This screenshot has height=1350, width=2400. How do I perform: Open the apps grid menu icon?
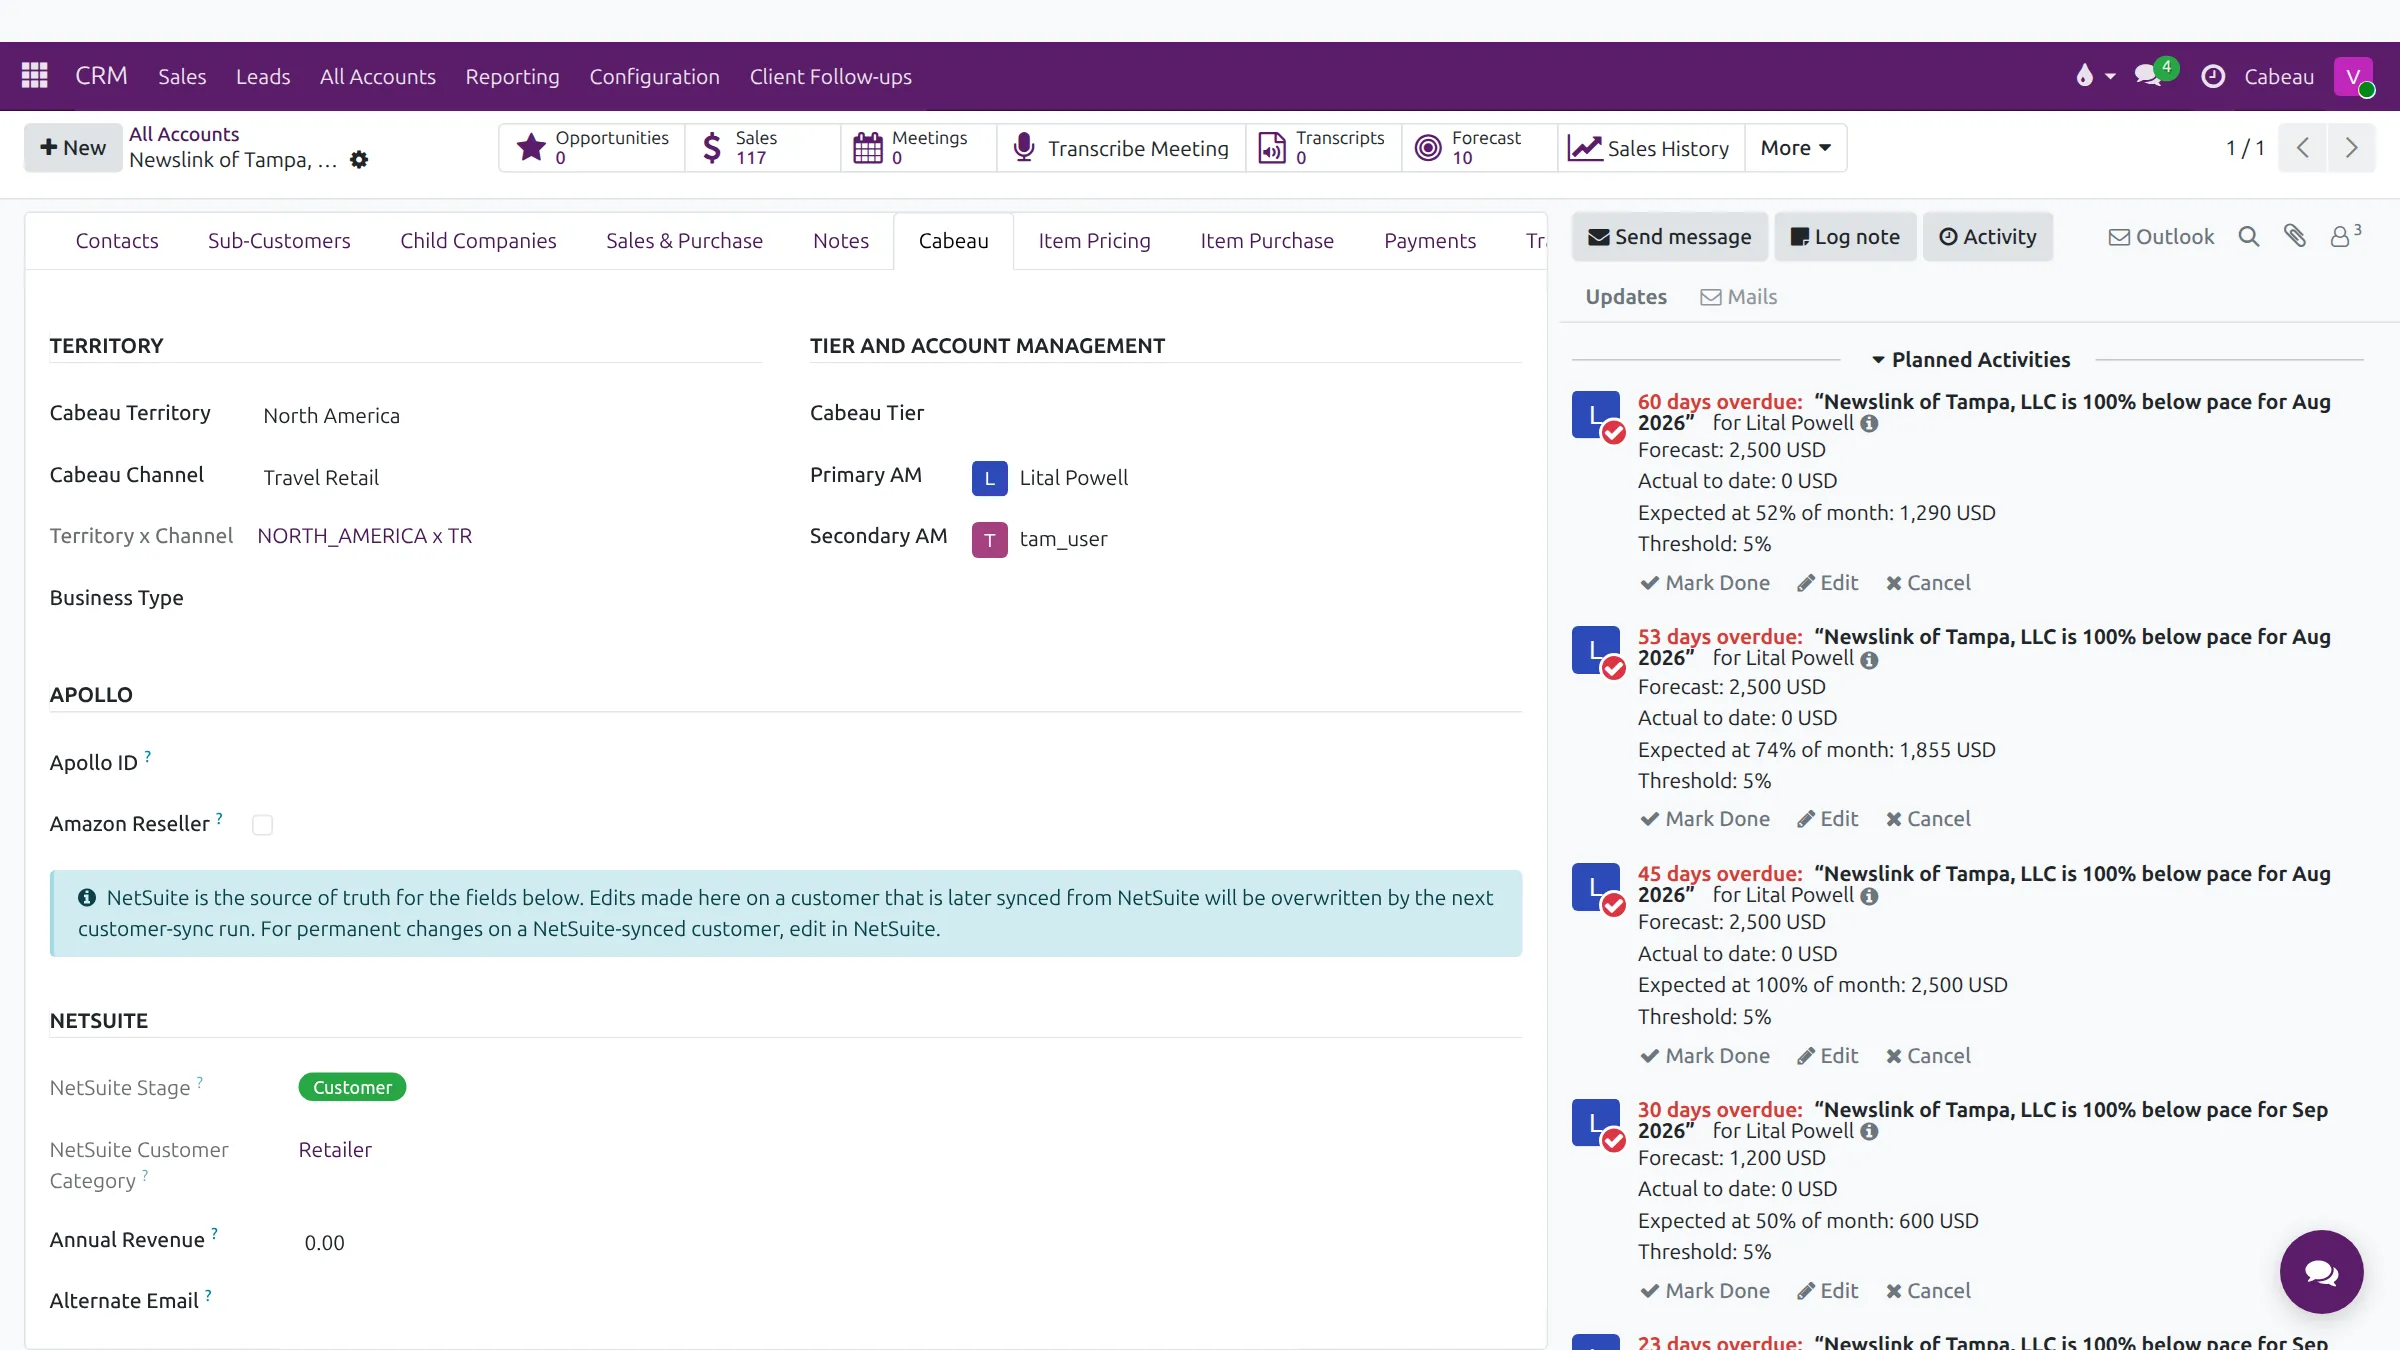(x=35, y=76)
